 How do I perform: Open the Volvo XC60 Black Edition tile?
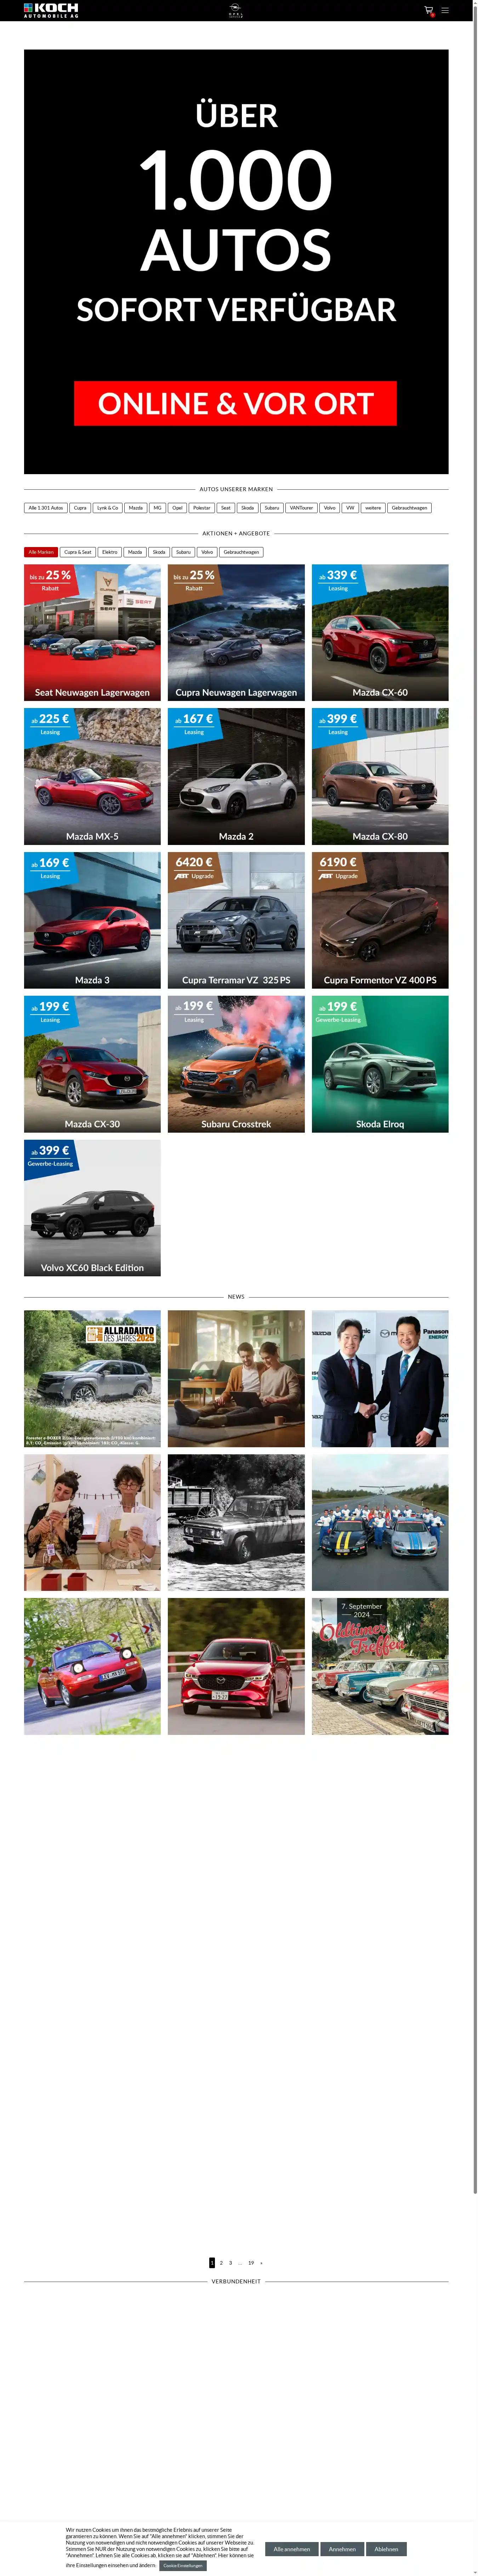(x=92, y=1208)
